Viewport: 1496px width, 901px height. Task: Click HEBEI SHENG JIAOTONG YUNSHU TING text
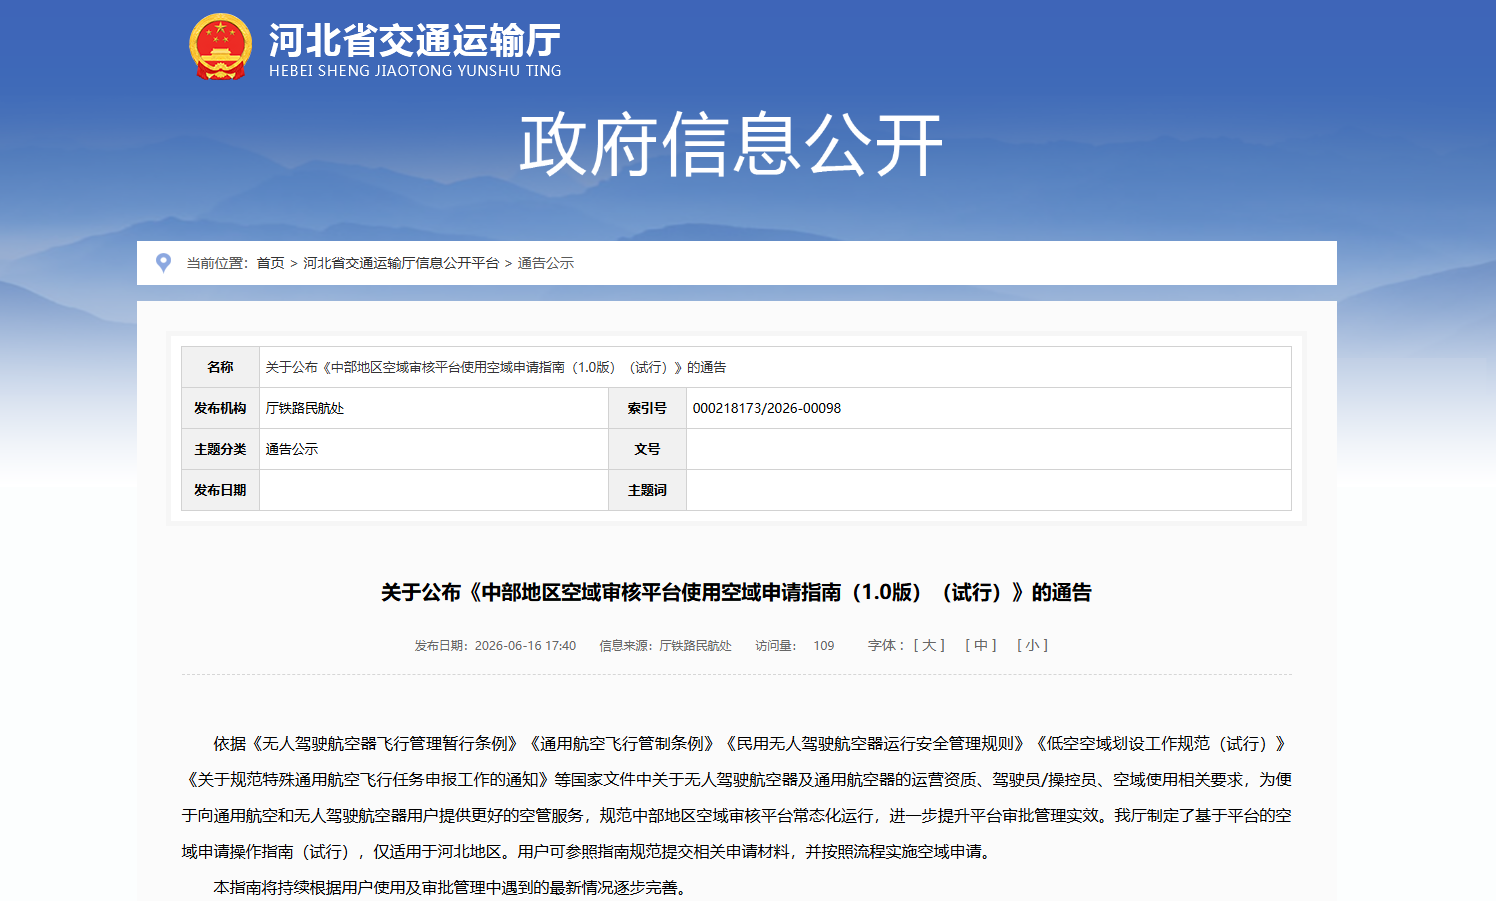pyautogui.click(x=415, y=71)
